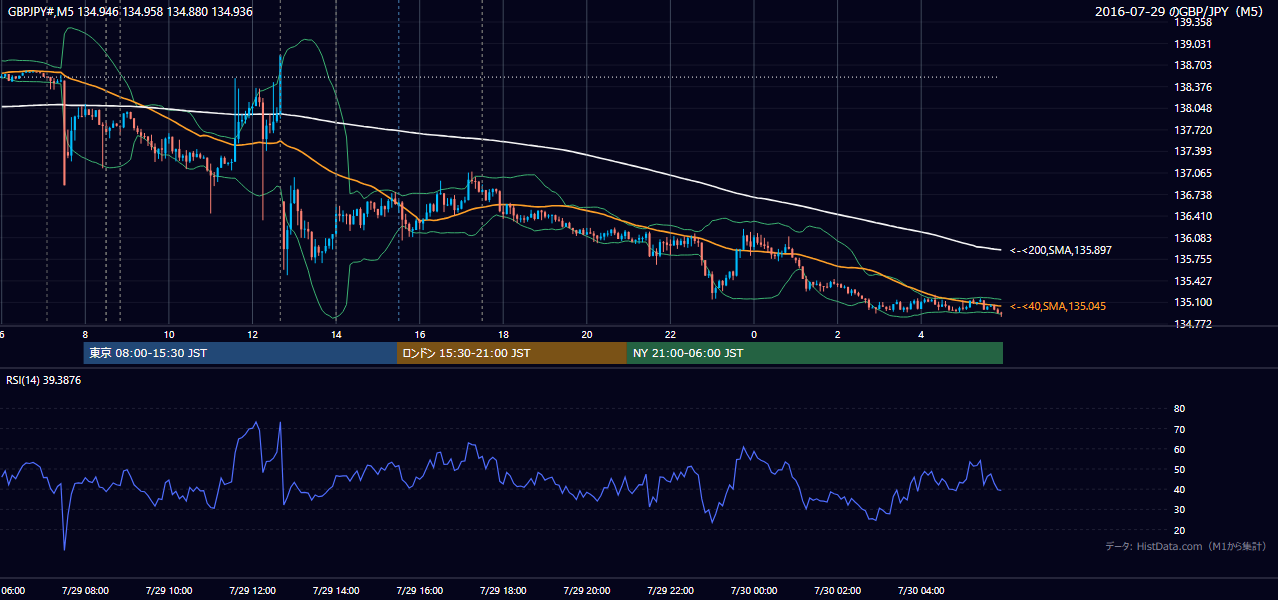Click the 40 SMA label reading 135.045
1278x600 pixels.
tap(1059, 306)
